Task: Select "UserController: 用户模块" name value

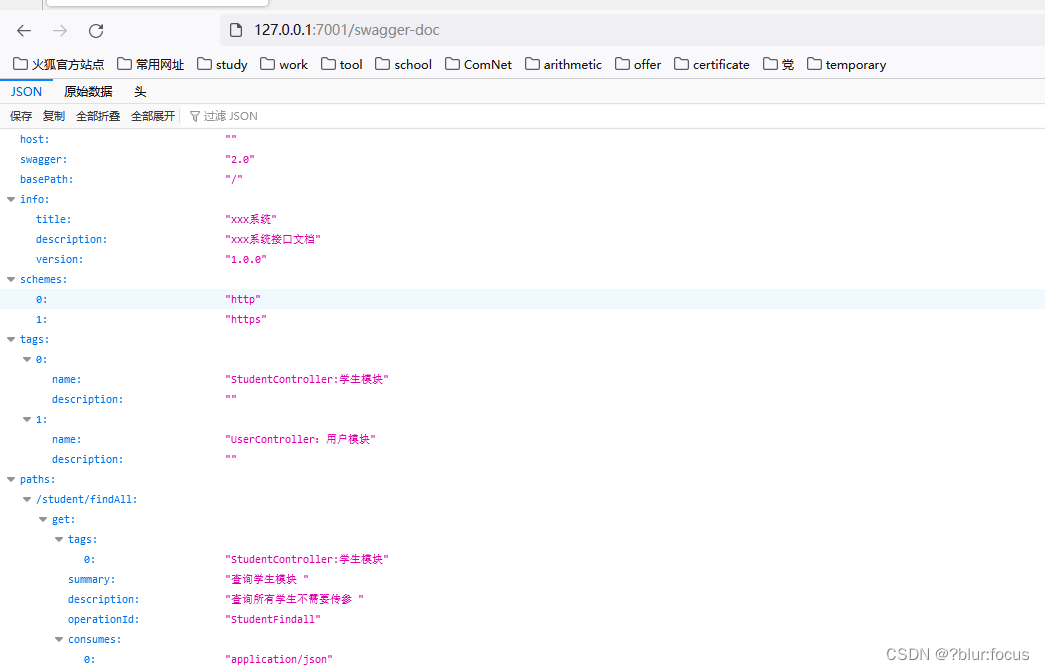Action: [301, 439]
